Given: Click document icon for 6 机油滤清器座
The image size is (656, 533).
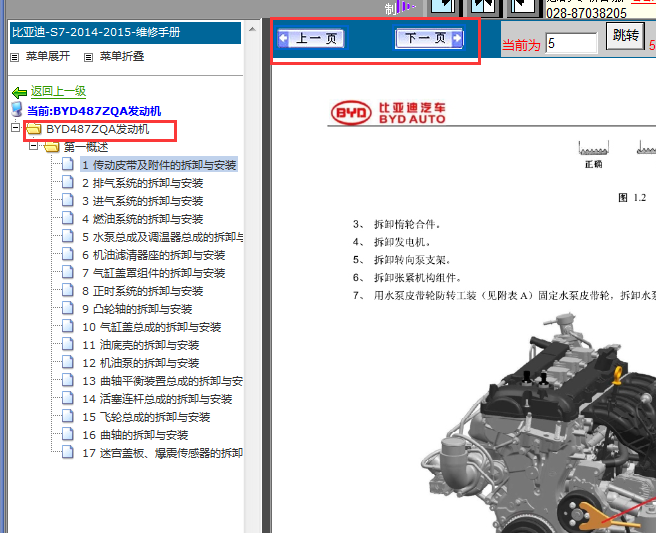Looking at the screenshot, I should click(x=68, y=254).
